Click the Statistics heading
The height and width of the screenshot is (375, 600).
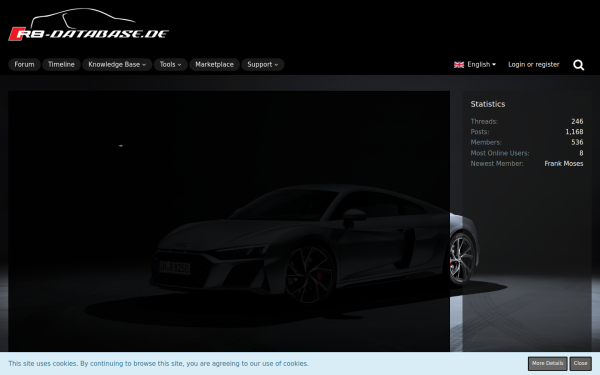488,104
